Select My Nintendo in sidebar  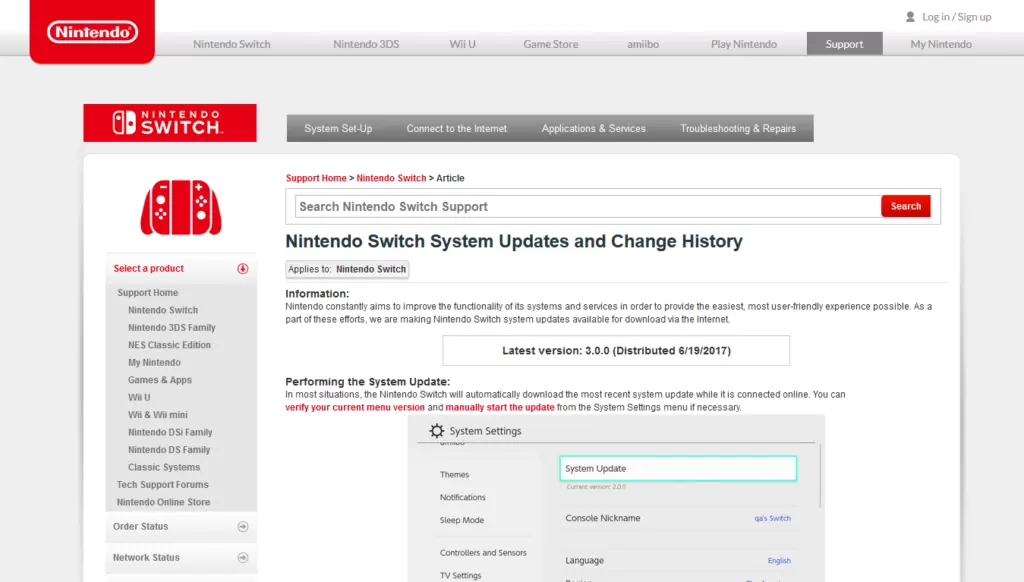pos(154,363)
